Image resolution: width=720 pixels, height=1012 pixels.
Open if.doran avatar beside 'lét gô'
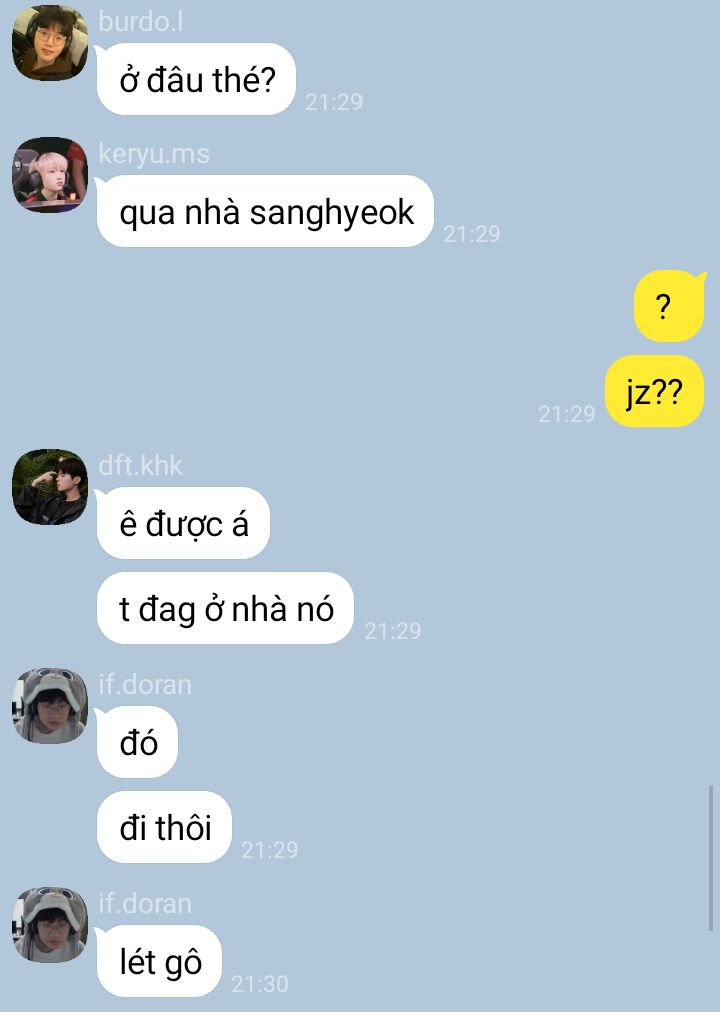50,924
